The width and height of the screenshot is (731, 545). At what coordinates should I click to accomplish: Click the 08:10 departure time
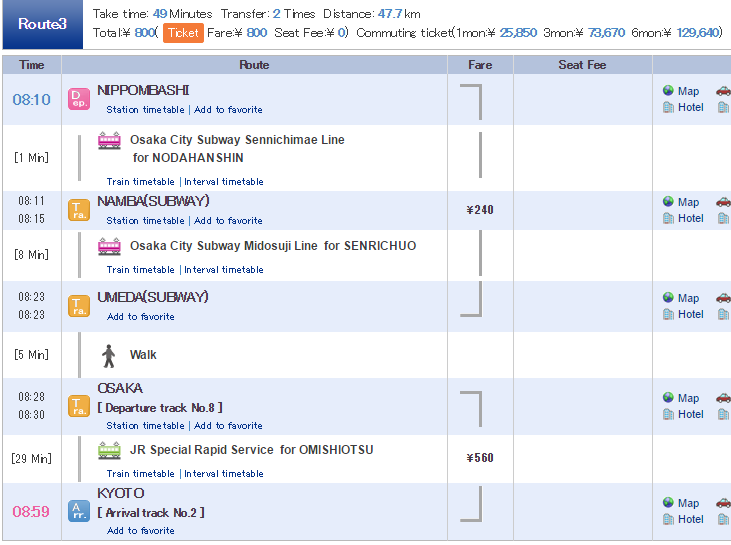[31, 100]
